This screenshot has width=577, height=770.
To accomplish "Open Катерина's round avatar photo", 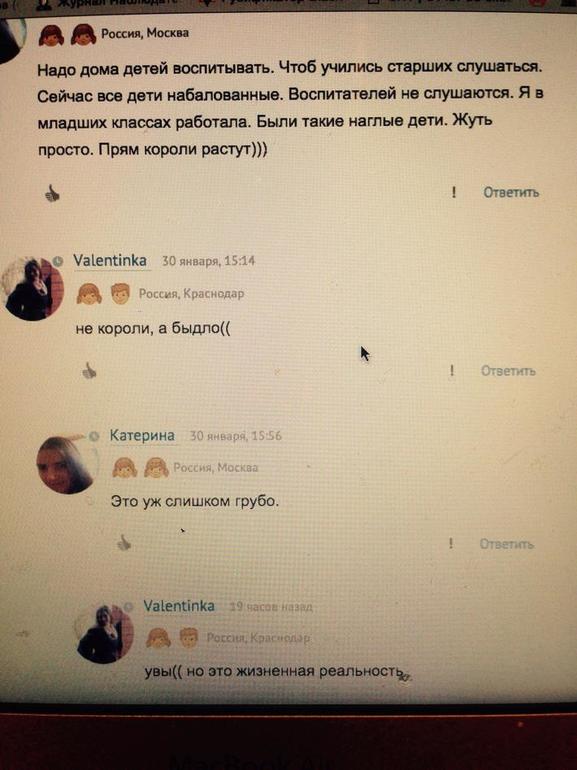I will point(65,464).
